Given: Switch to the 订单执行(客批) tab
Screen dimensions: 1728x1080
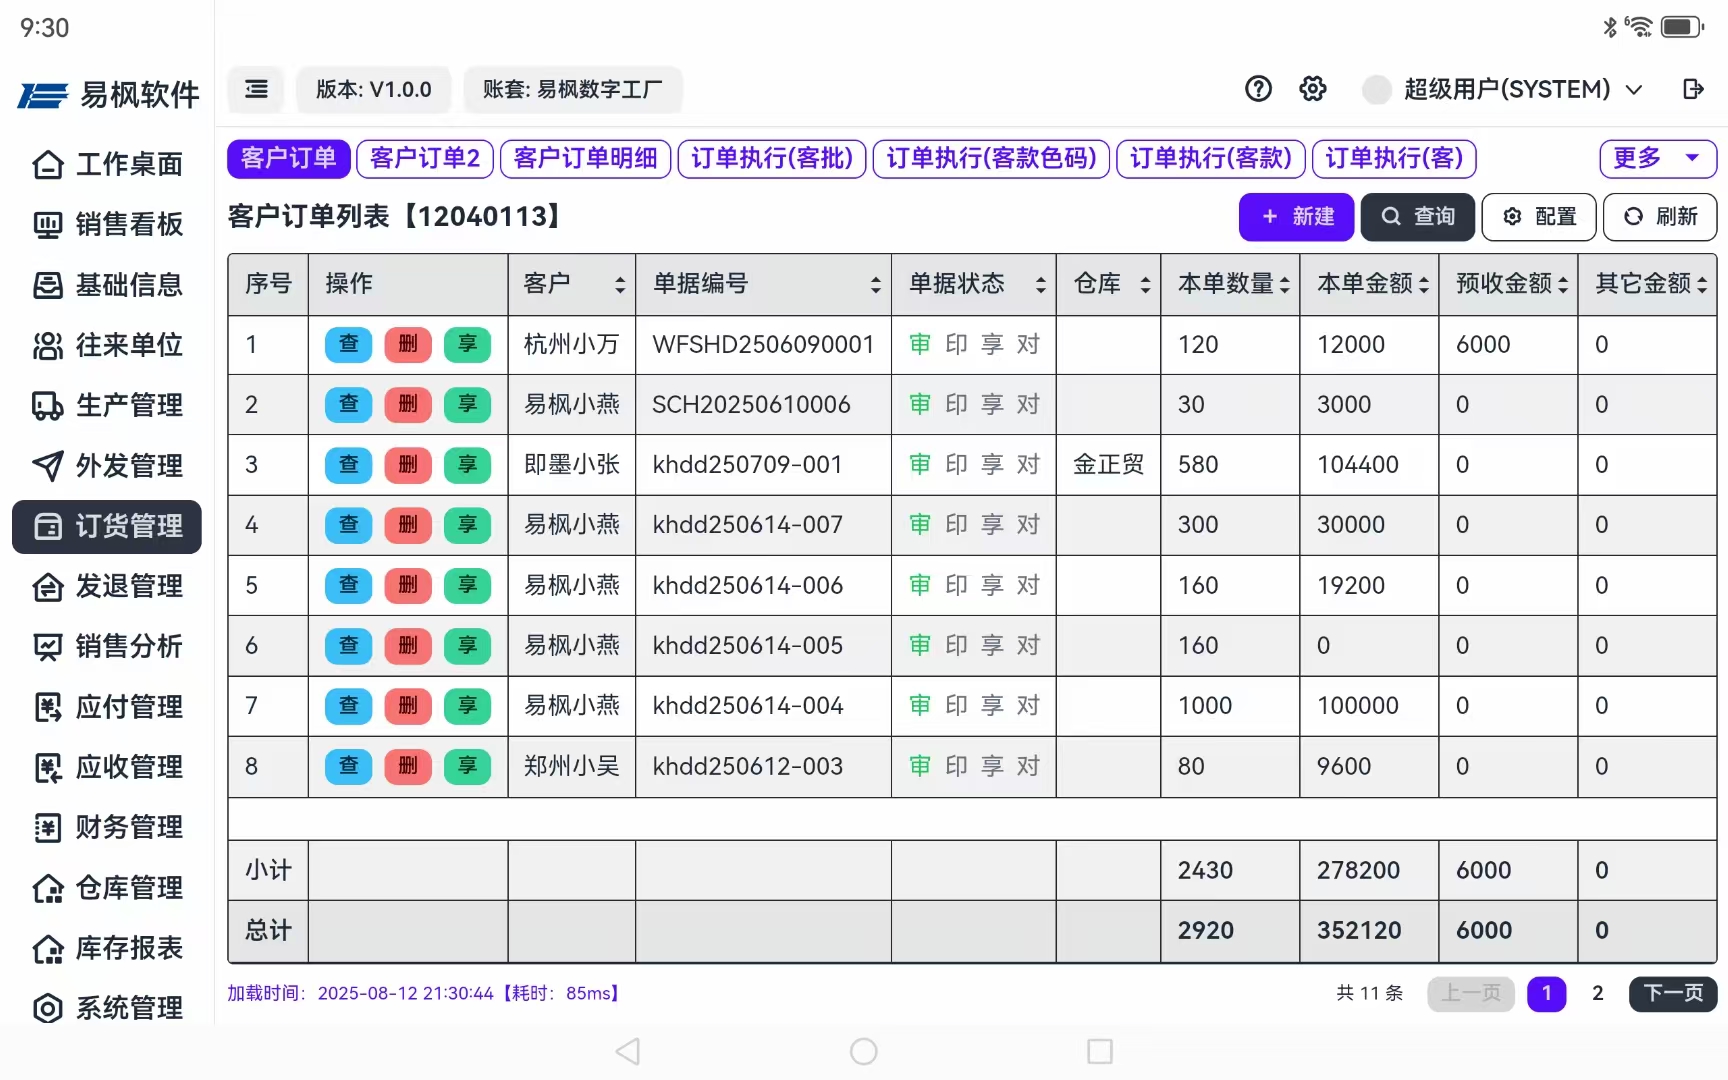Looking at the screenshot, I should 772,158.
